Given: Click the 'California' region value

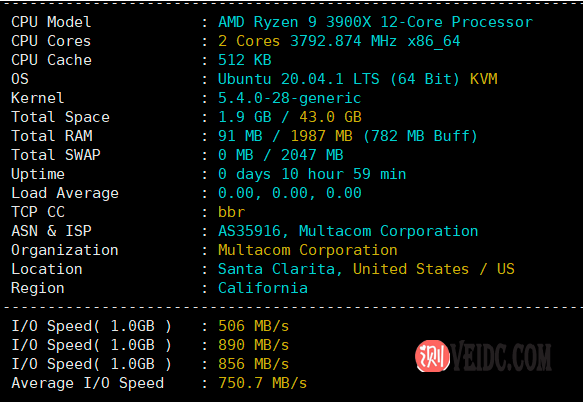Looking at the screenshot, I should (262, 288).
